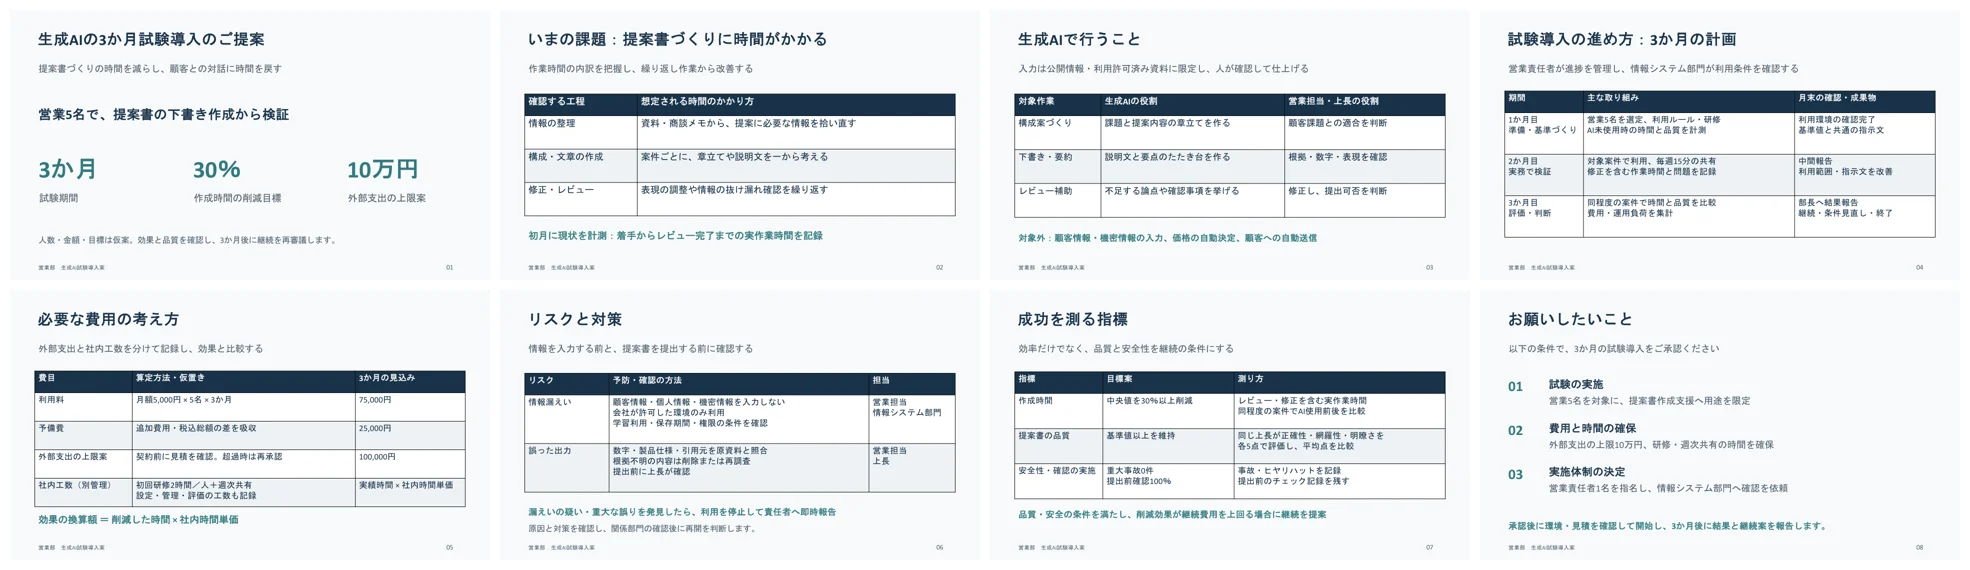The image size is (1970, 570).
Task: Select the period cell 1か月目 準備・基準づくり
Action: point(1544,133)
